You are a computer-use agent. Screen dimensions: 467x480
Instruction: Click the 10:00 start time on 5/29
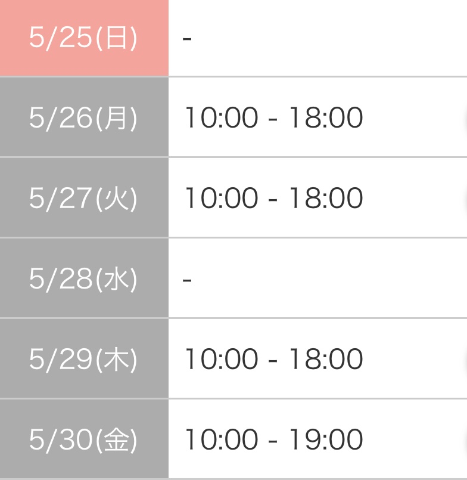[222, 359]
